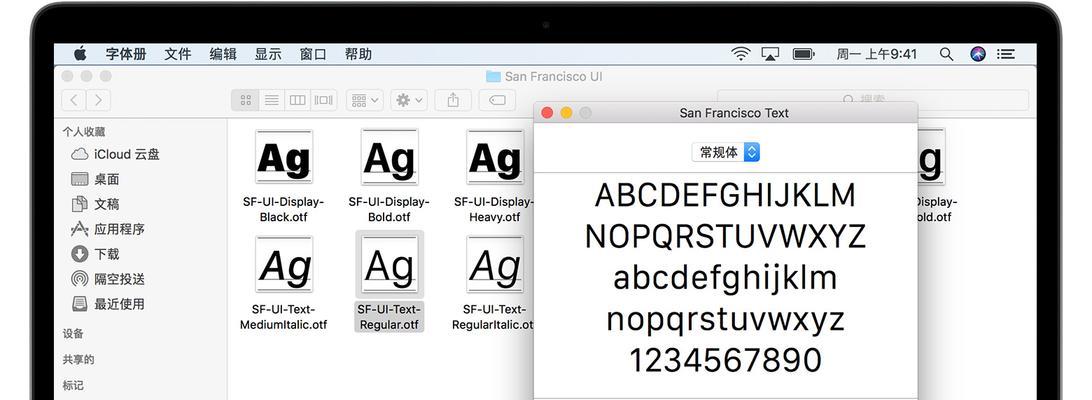Open 文稿 in sidebar
Image resolution: width=1092 pixels, height=400 pixels.
(x=95, y=204)
